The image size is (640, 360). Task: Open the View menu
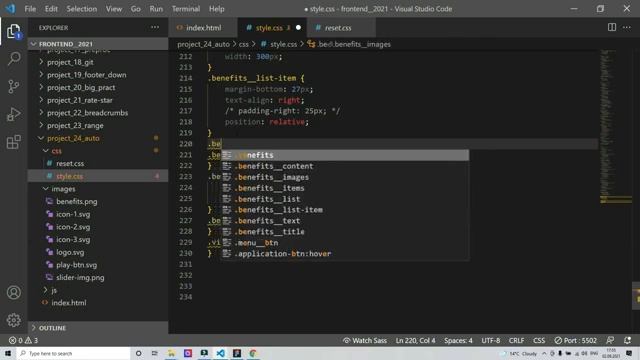pyautogui.click(x=114, y=9)
